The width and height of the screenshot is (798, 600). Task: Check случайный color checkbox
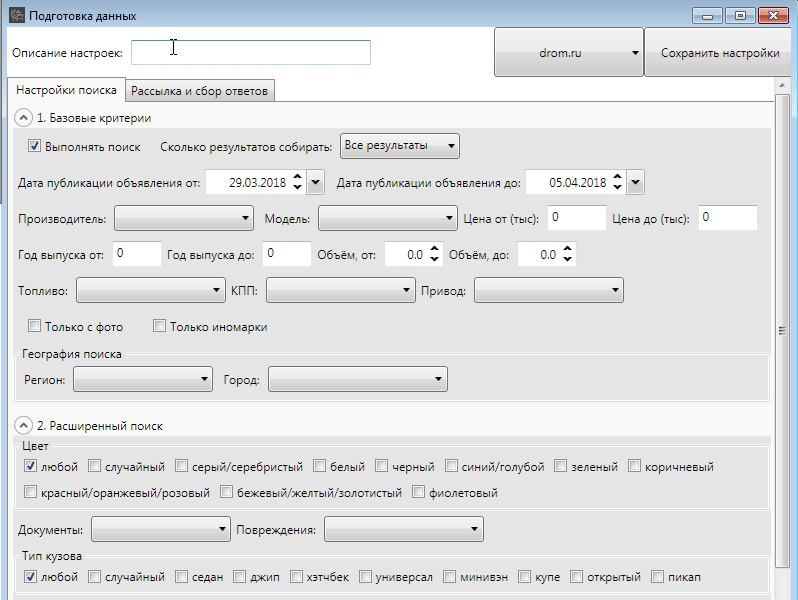94,466
